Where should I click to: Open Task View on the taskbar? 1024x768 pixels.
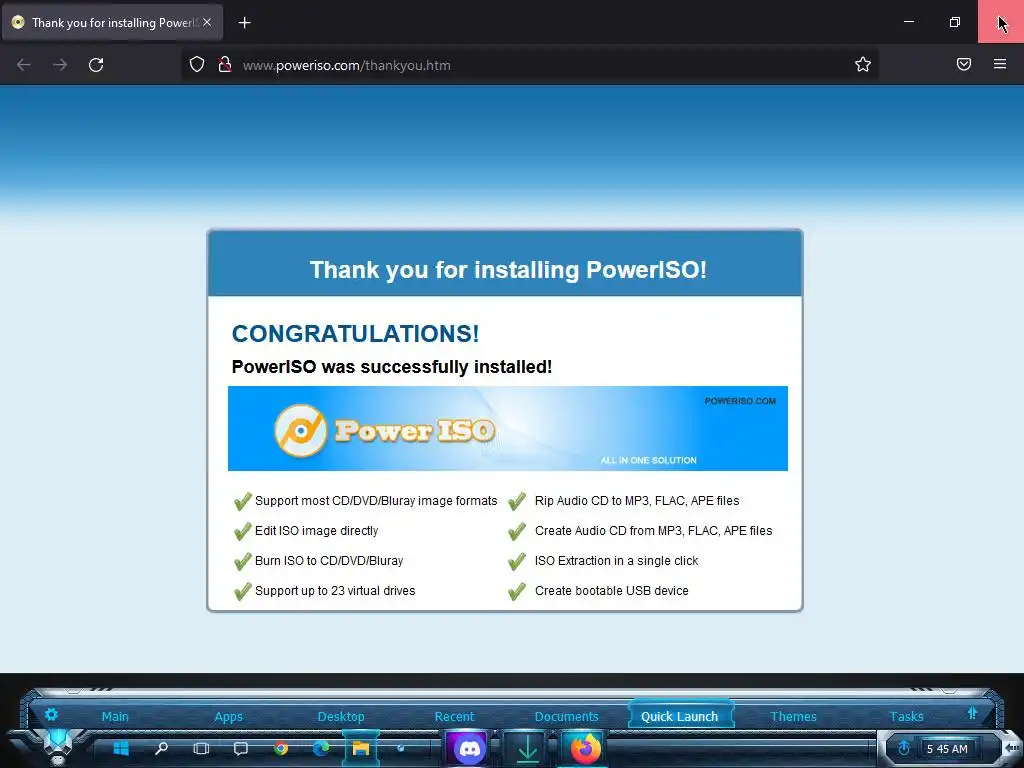(201, 748)
